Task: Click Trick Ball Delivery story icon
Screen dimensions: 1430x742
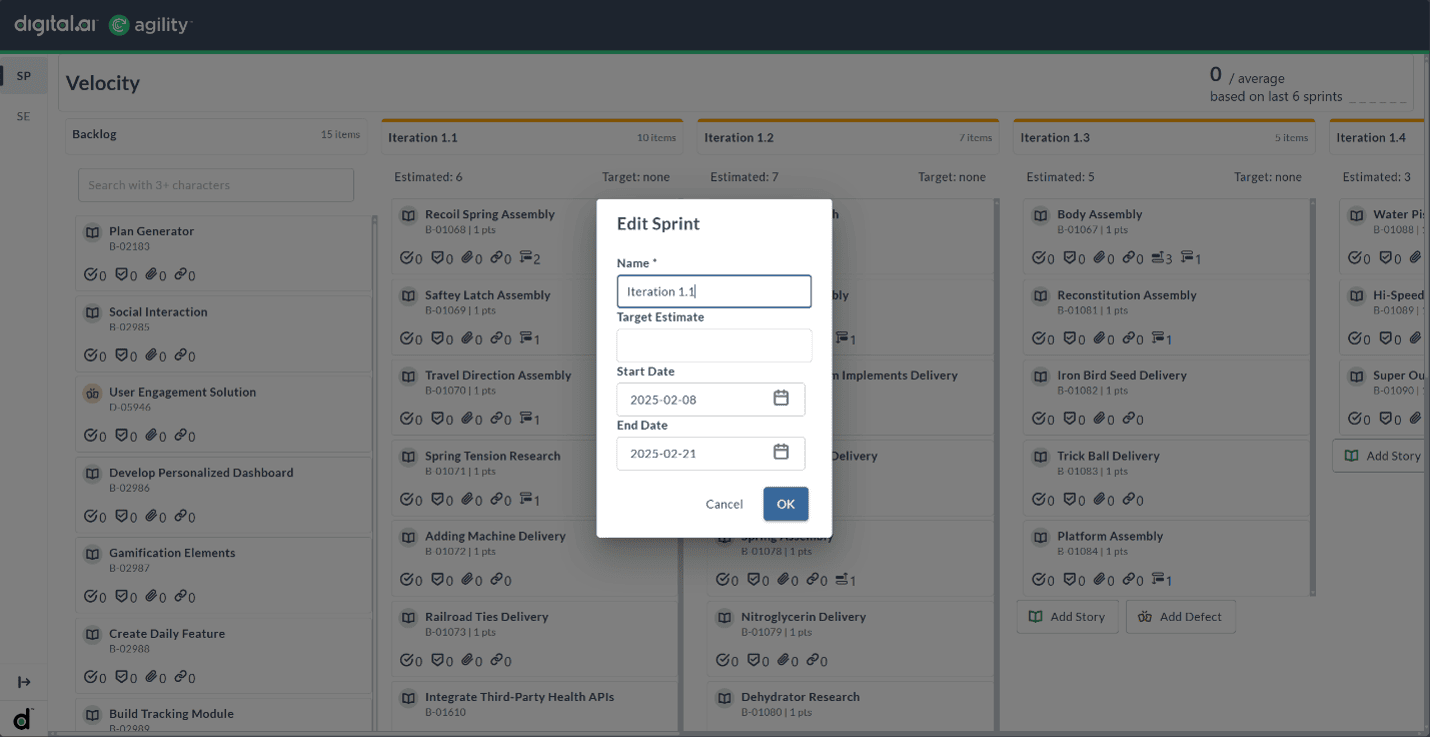Action: 1040,456
